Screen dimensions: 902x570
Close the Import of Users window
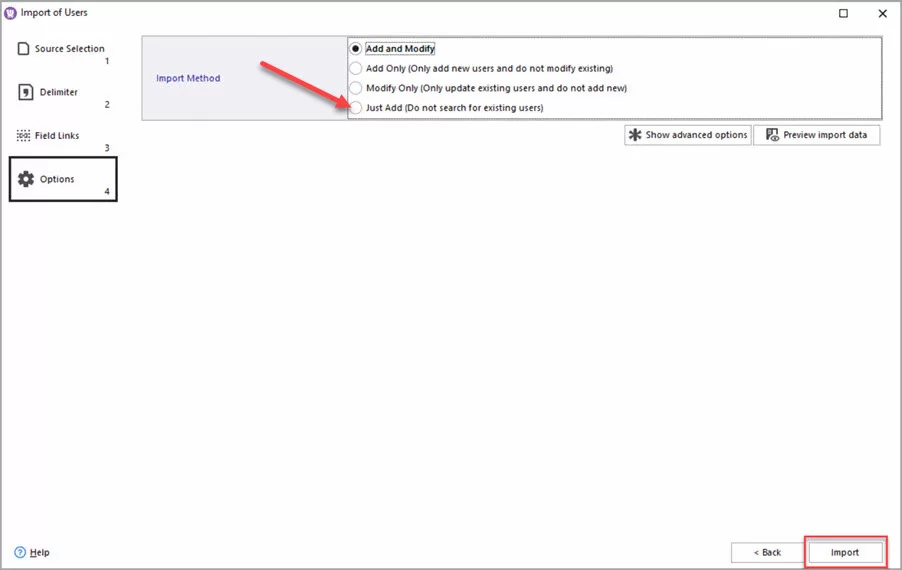click(882, 13)
